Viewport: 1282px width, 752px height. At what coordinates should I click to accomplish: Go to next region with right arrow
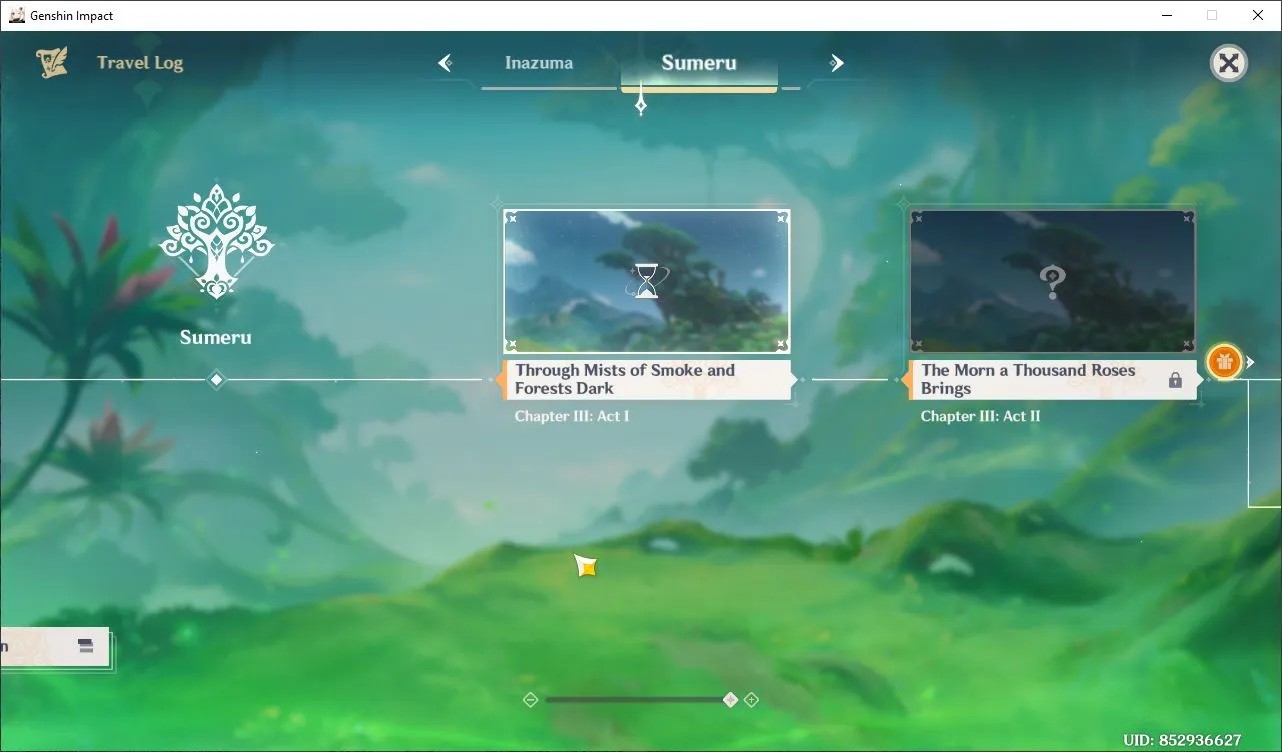836,63
